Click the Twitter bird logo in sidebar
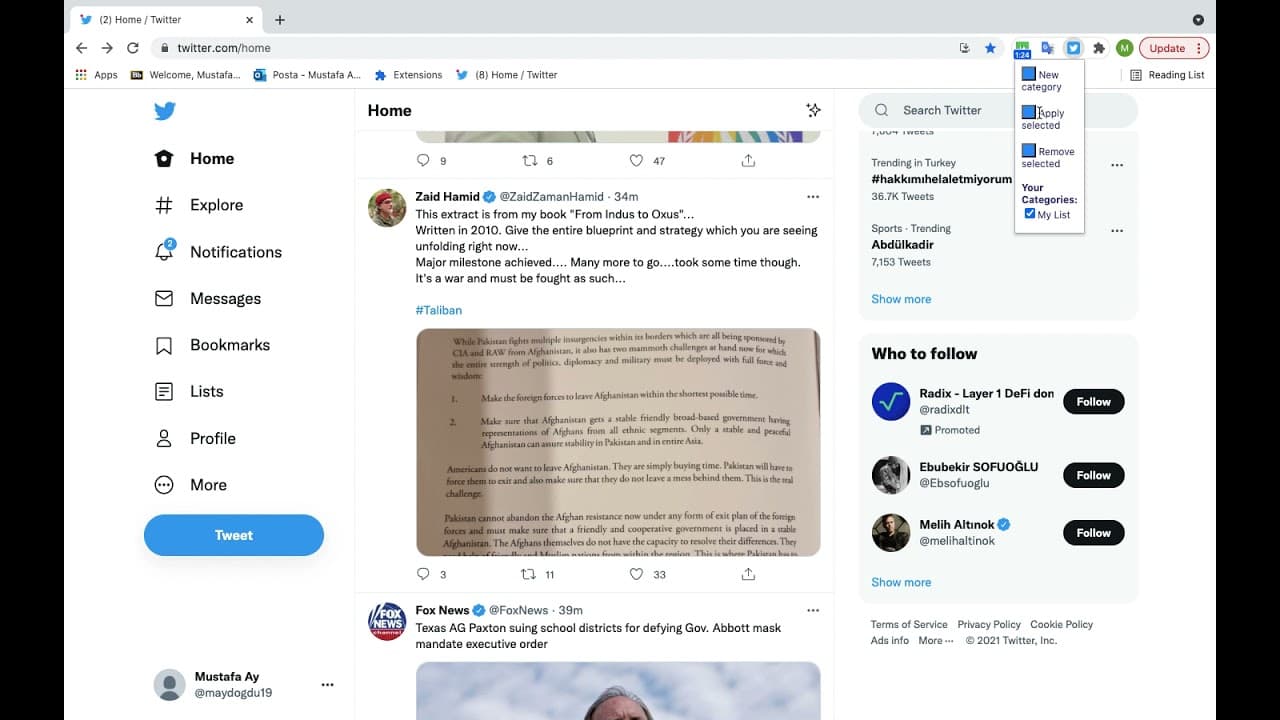Screen dimensions: 1280x720 [165, 111]
